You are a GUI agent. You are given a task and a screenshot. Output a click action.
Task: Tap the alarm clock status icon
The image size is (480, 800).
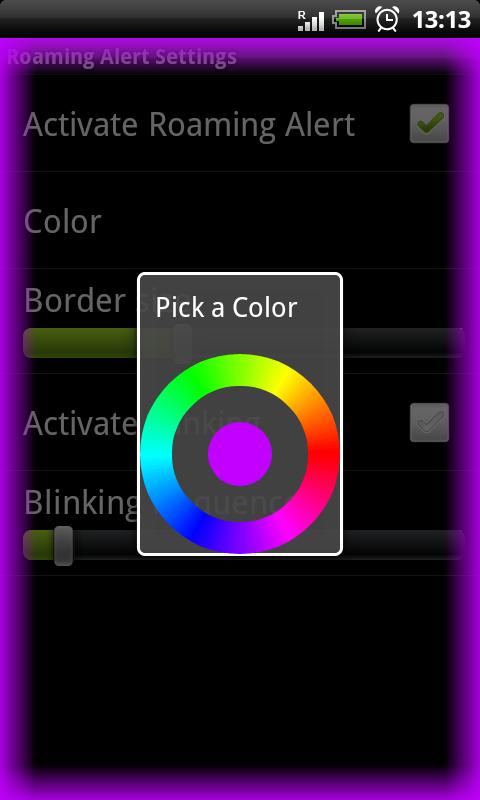click(387, 20)
